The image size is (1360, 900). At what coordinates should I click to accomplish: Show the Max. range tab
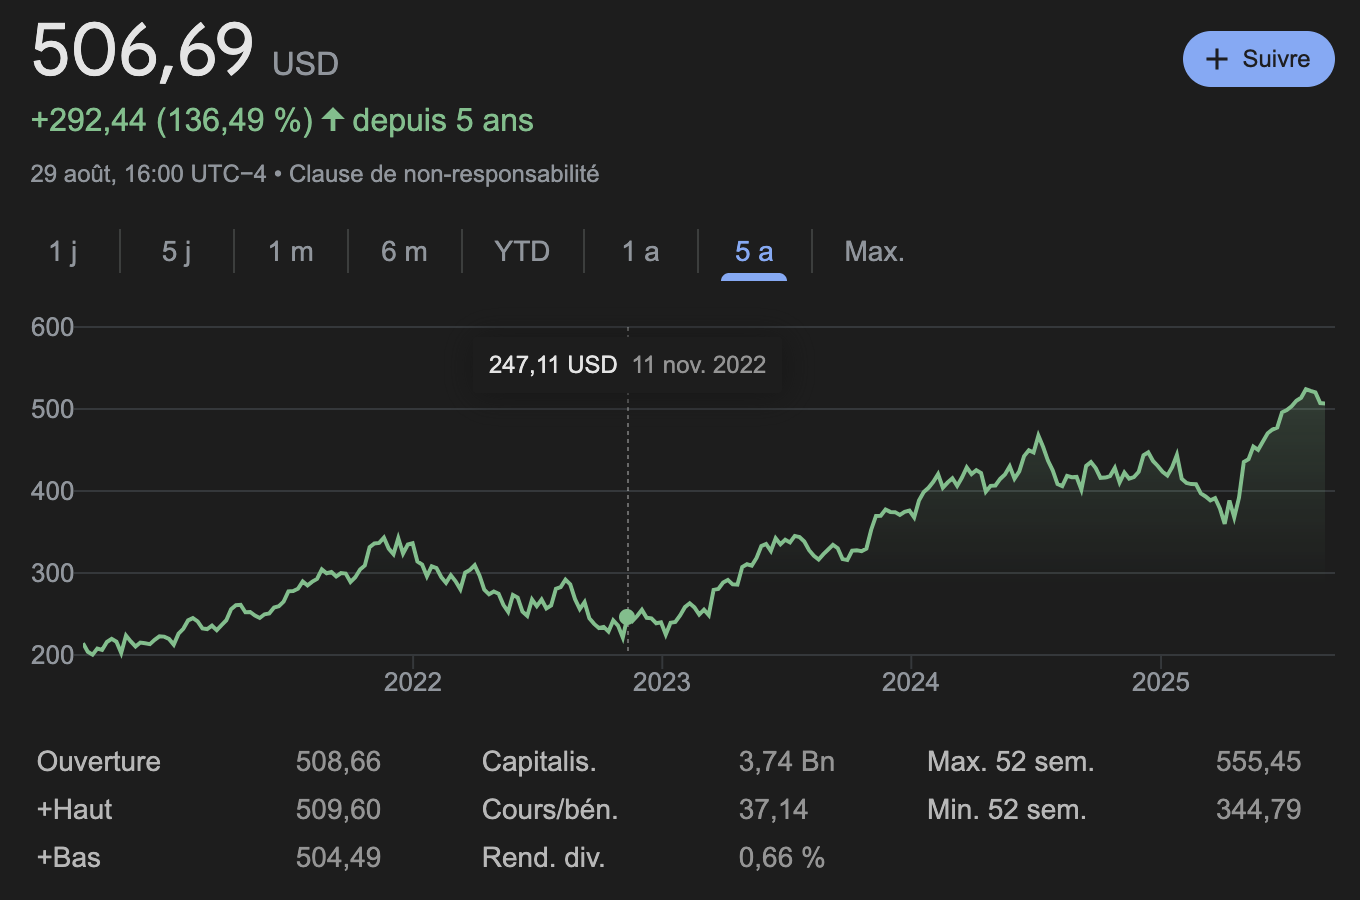pyautogui.click(x=874, y=251)
